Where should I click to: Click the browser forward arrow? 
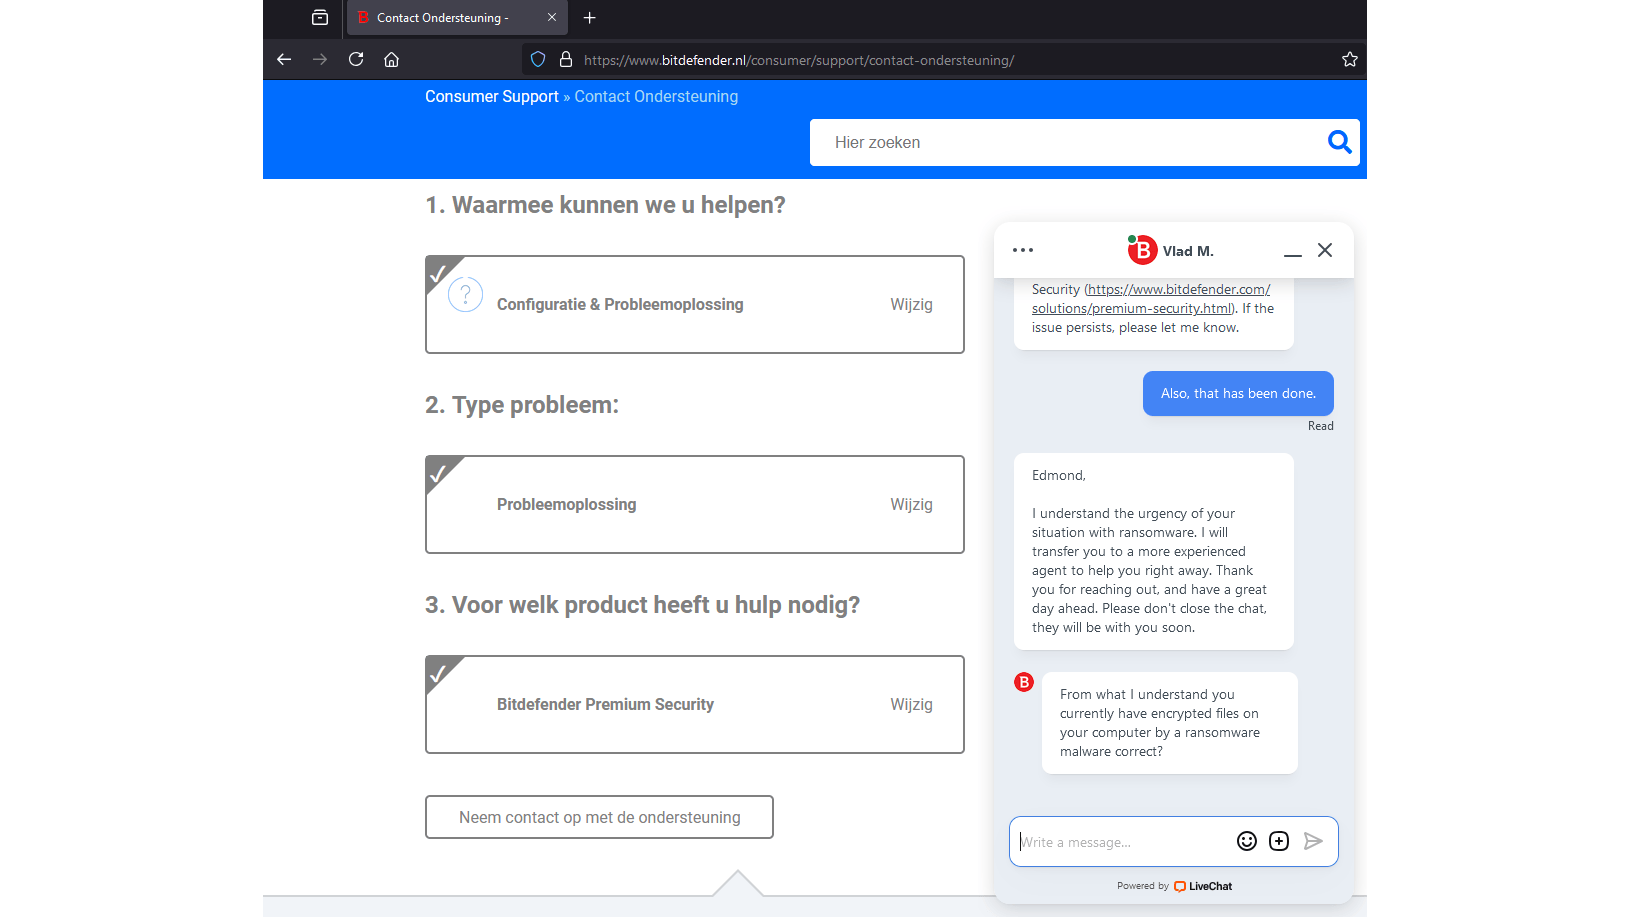(320, 59)
